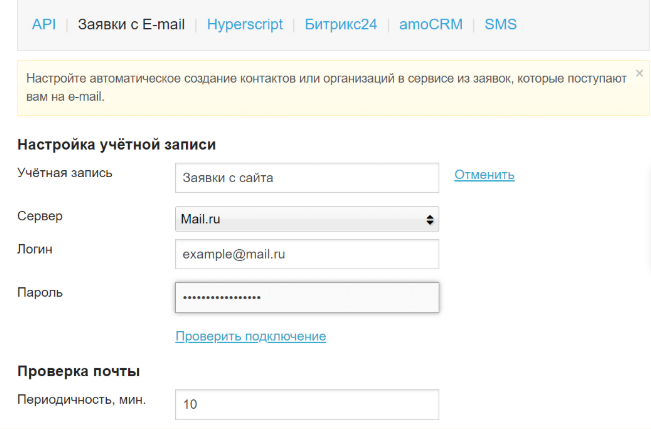The height and width of the screenshot is (429, 651).
Task: Click the Учётная запись field label
Action: [x=65, y=172]
